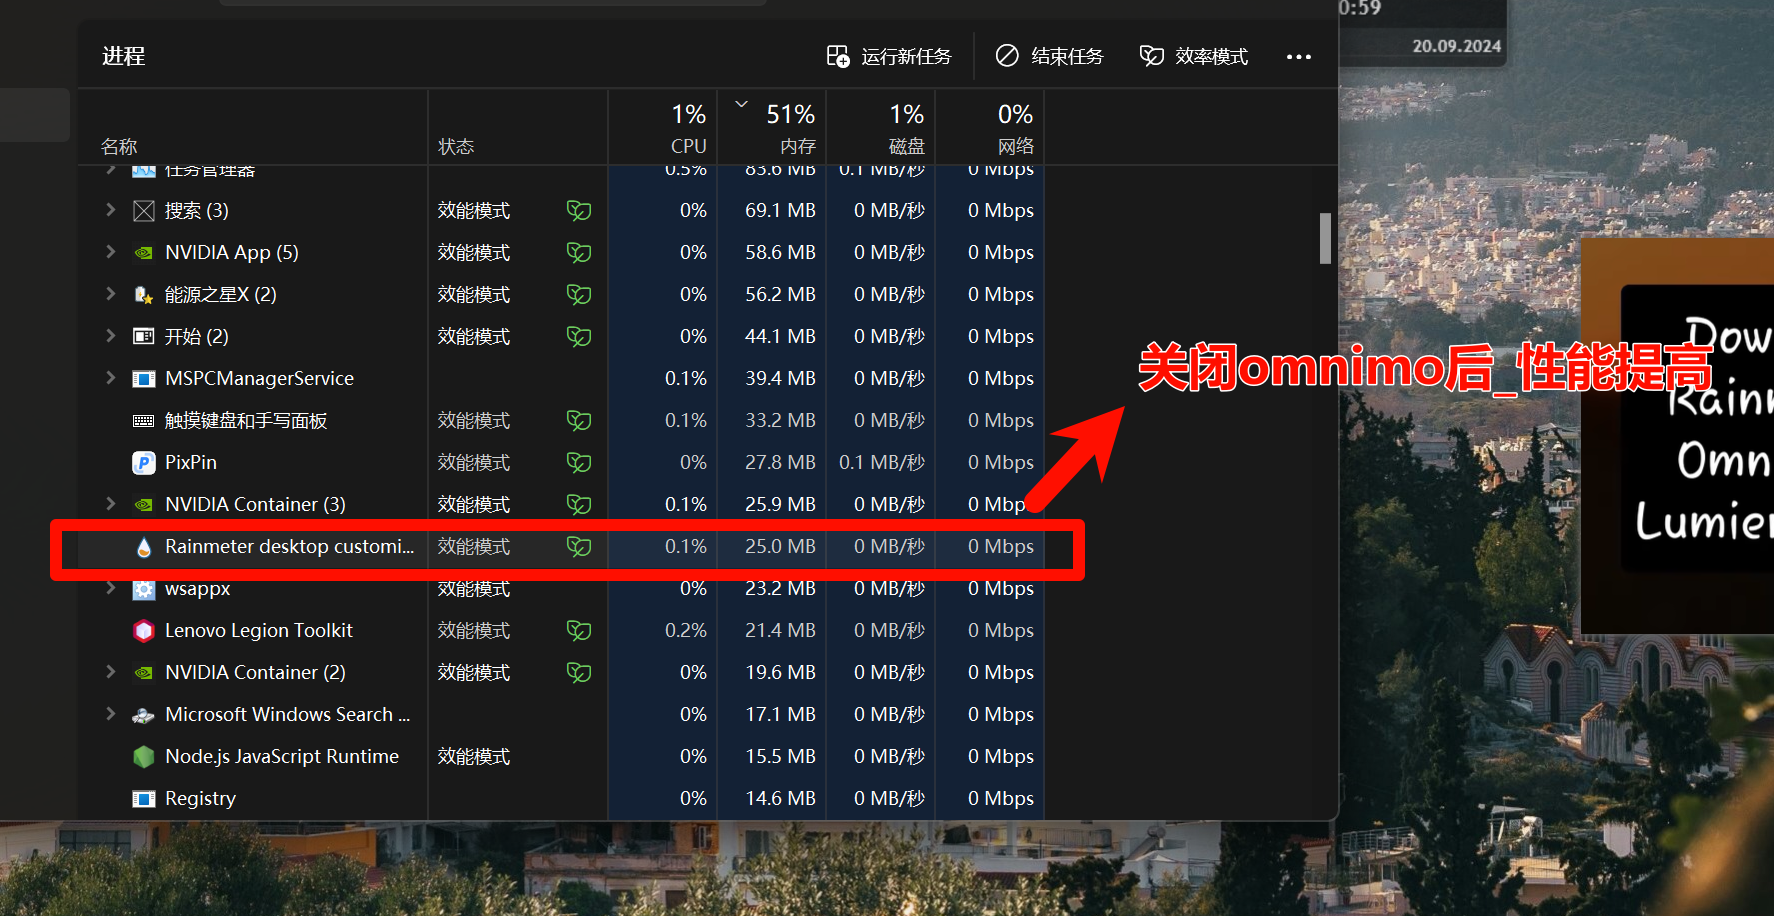1774x916 pixels.
Task: Click 结束任务 button
Action: pos(1049,56)
